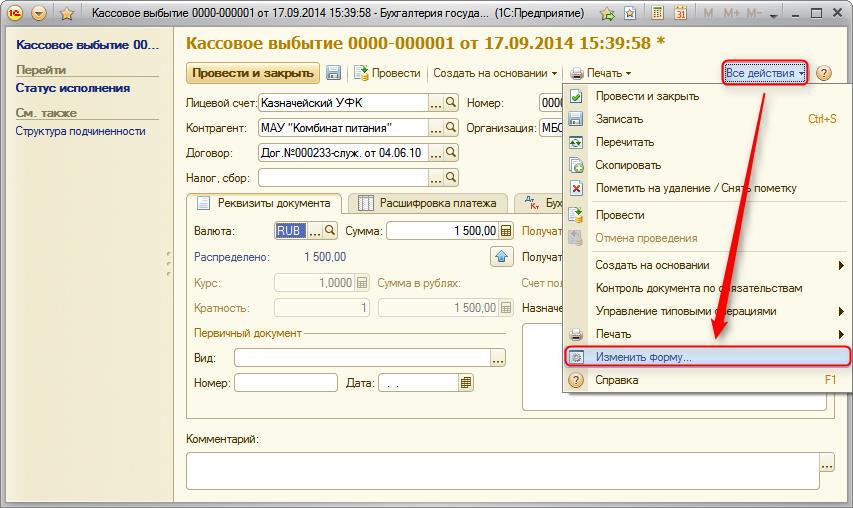Image resolution: width=853 pixels, height=508 pixels.
Task: Click the Сумма 1 500,00 field
Action: coord(442,231)
